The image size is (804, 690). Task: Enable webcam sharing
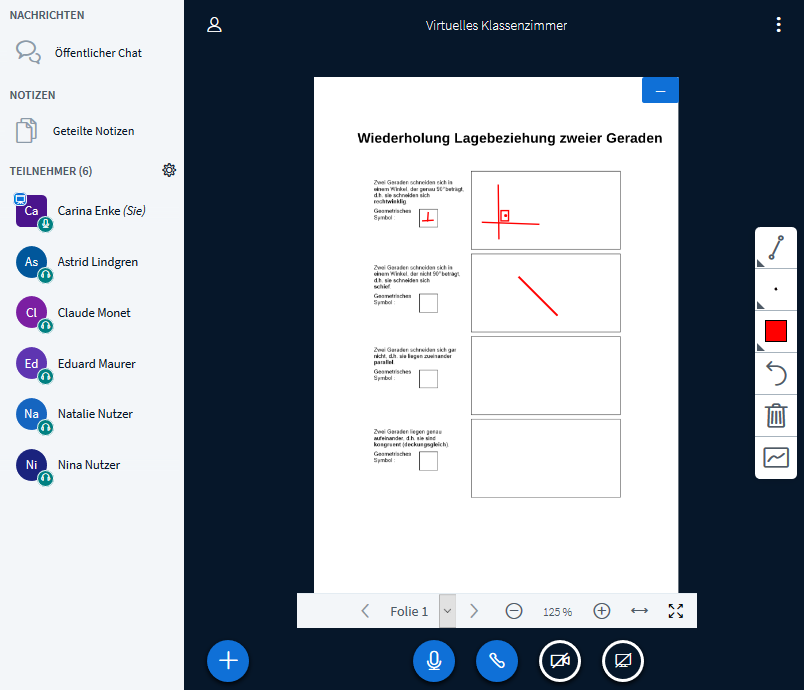tap(560, 661)
